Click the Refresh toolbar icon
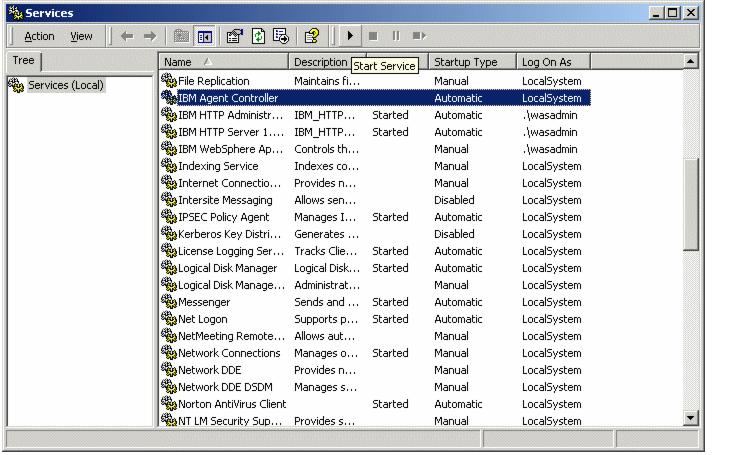The image size is (741, 455). coord(258,36)
